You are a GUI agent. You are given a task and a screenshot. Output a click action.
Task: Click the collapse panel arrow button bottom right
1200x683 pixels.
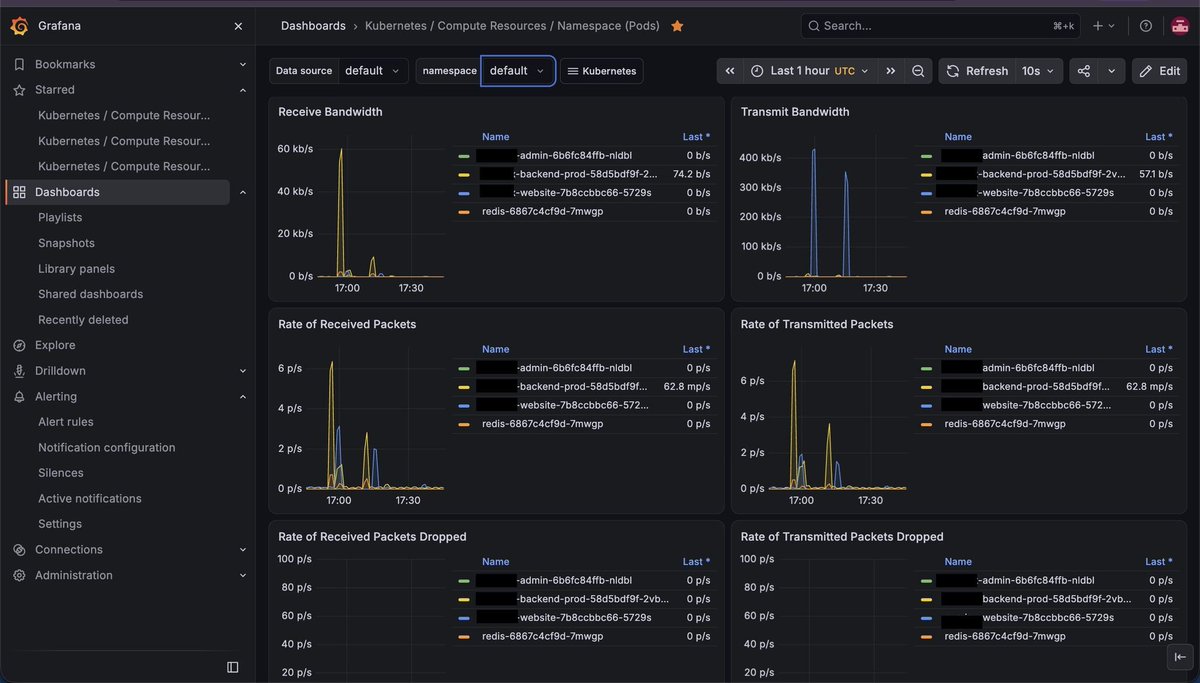point(1180,657)
